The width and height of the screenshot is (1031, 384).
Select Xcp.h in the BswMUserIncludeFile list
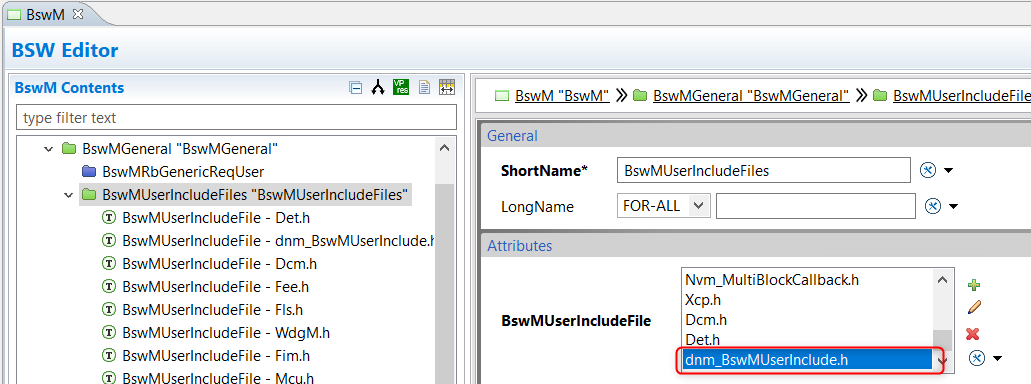tap(703, 300)
